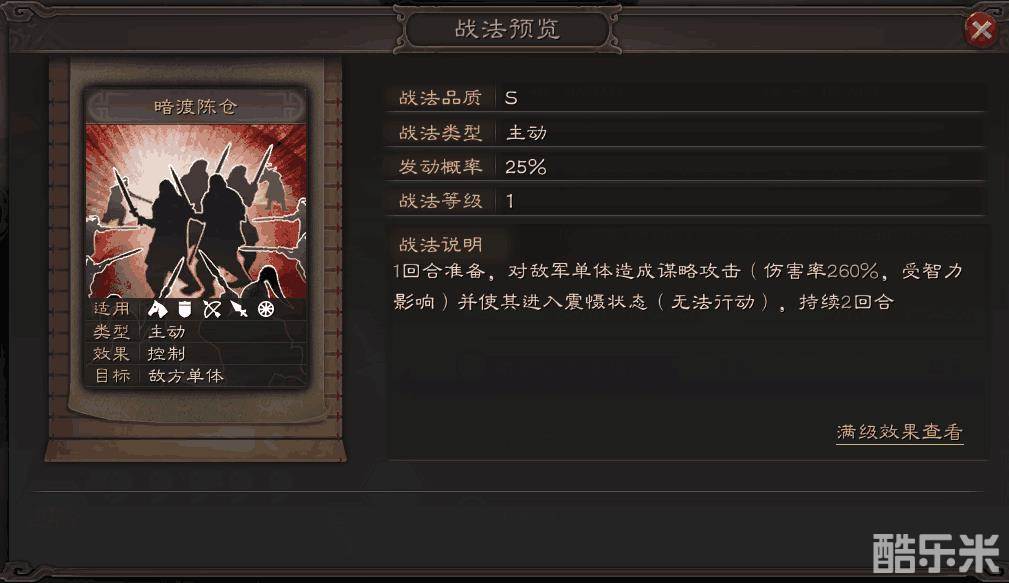Click the bow archer troop icon

pos(212,310)
